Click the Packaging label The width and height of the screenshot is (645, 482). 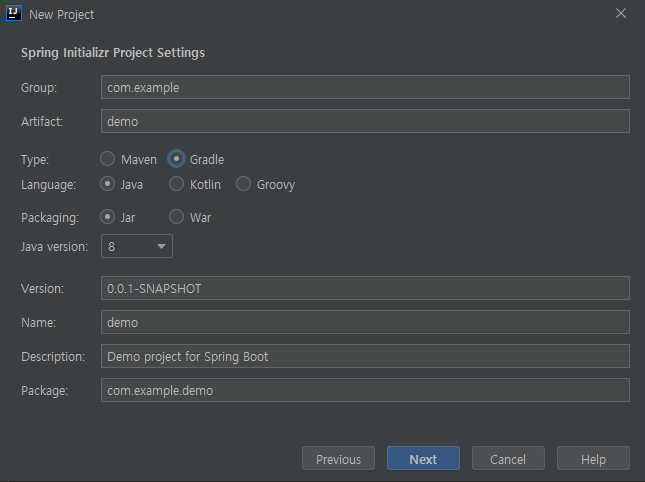(50, 218)
